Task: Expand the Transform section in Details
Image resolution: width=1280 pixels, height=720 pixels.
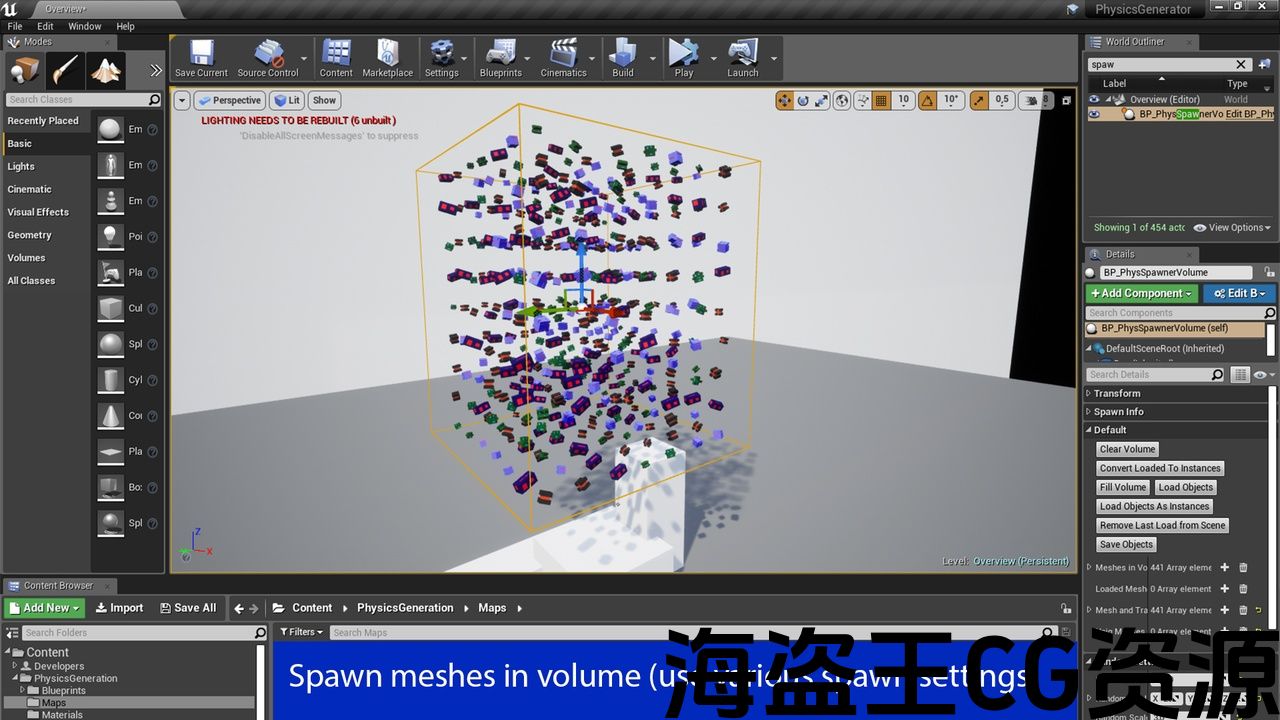Action: coord(1116,393)
